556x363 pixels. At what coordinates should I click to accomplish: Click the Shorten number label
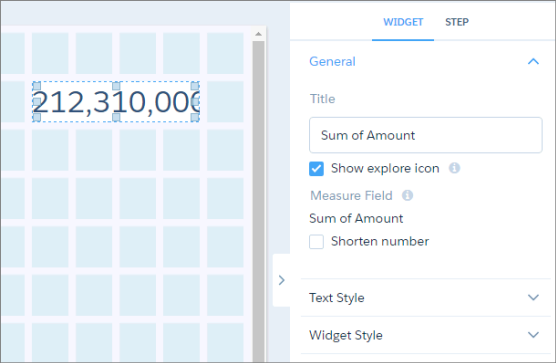click(380, 242)
